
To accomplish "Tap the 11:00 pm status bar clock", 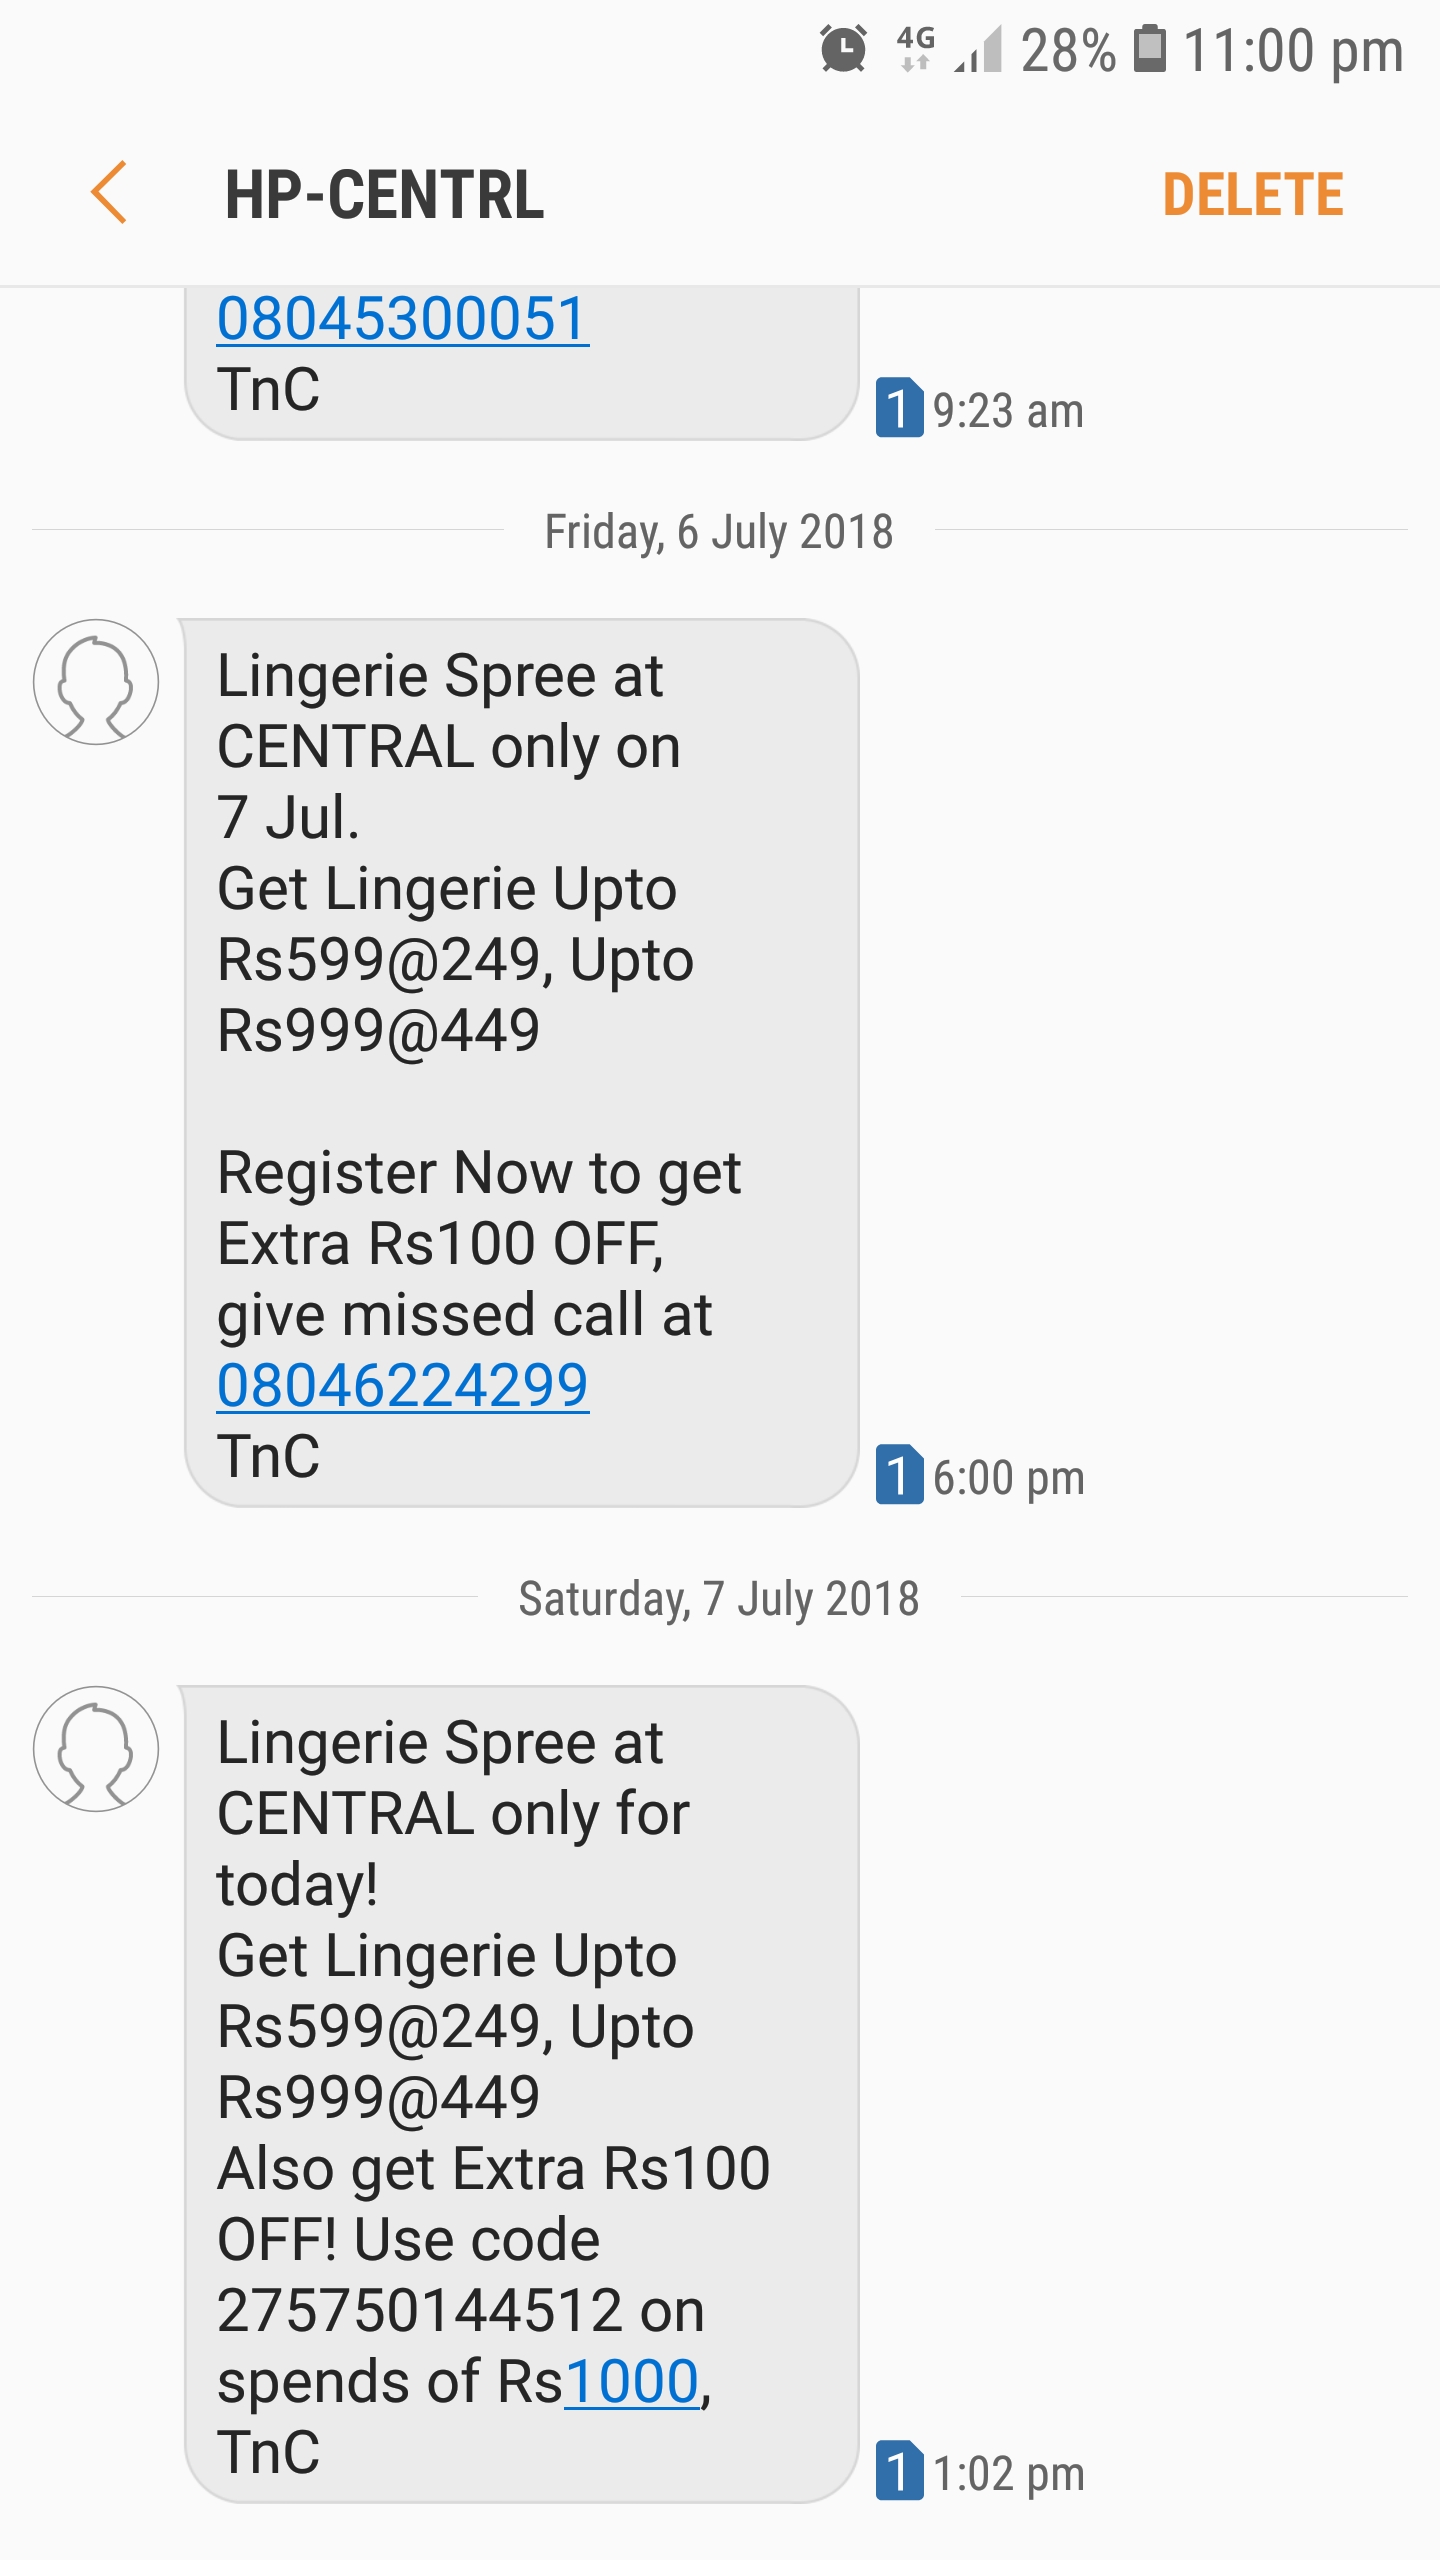I will click(x=1292, y=51).
